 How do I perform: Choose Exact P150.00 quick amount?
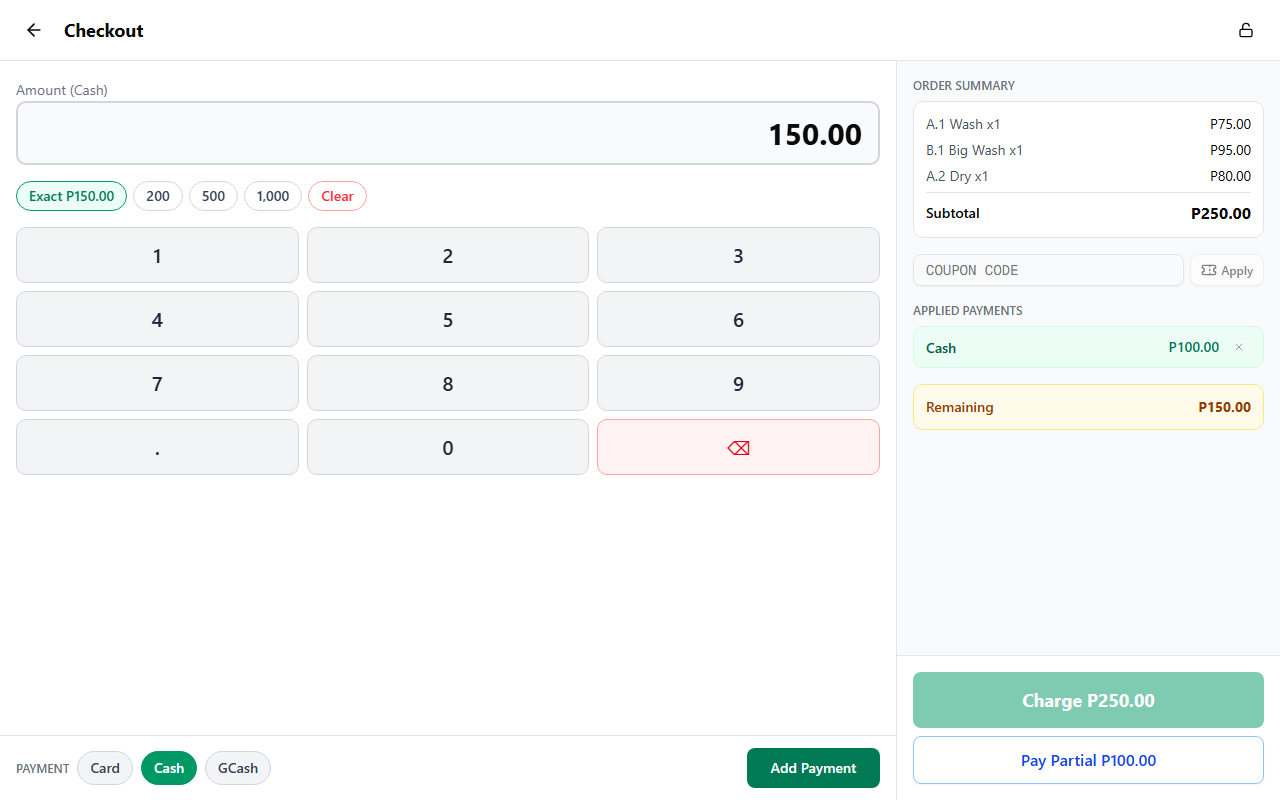coord(72,196)
